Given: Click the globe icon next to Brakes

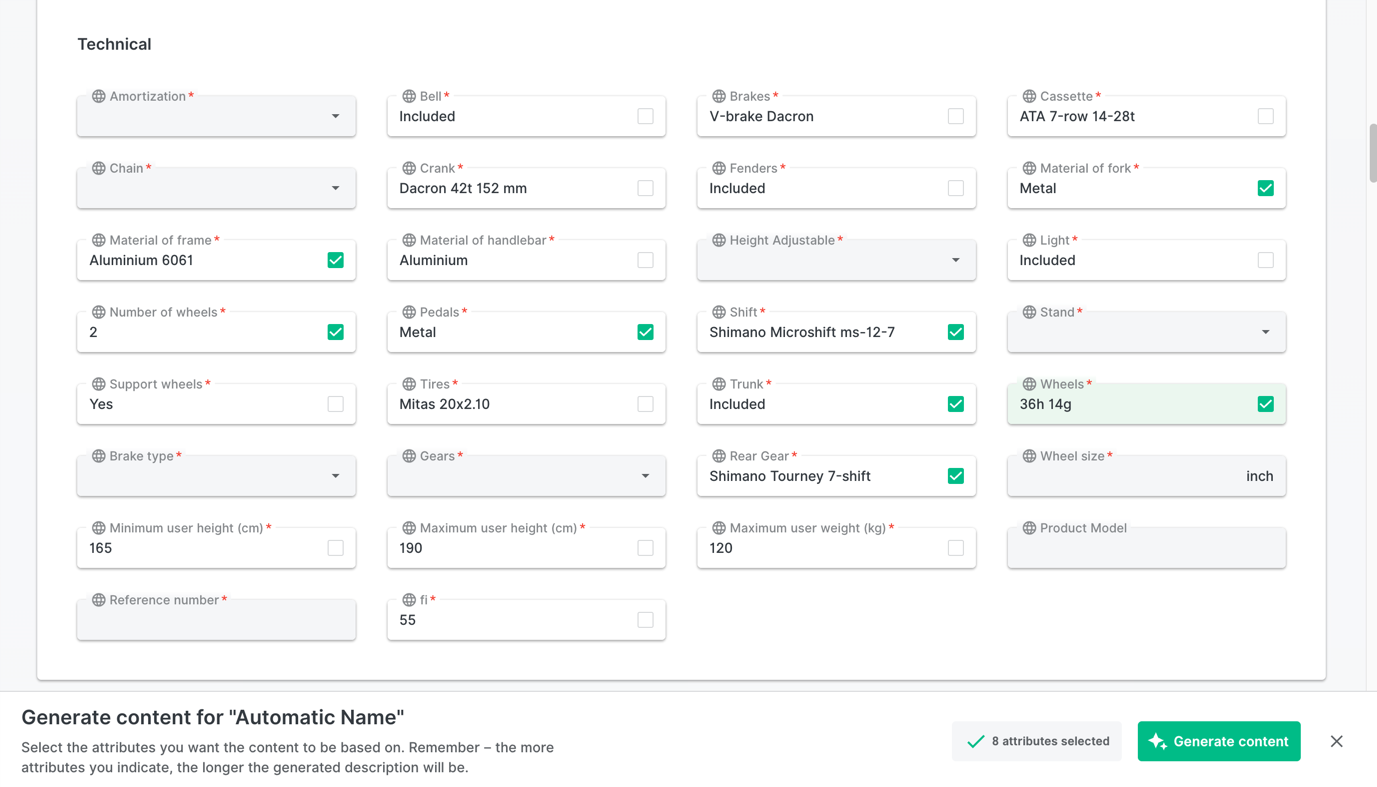Looking at the screenshot, I should tap(718, 96).
